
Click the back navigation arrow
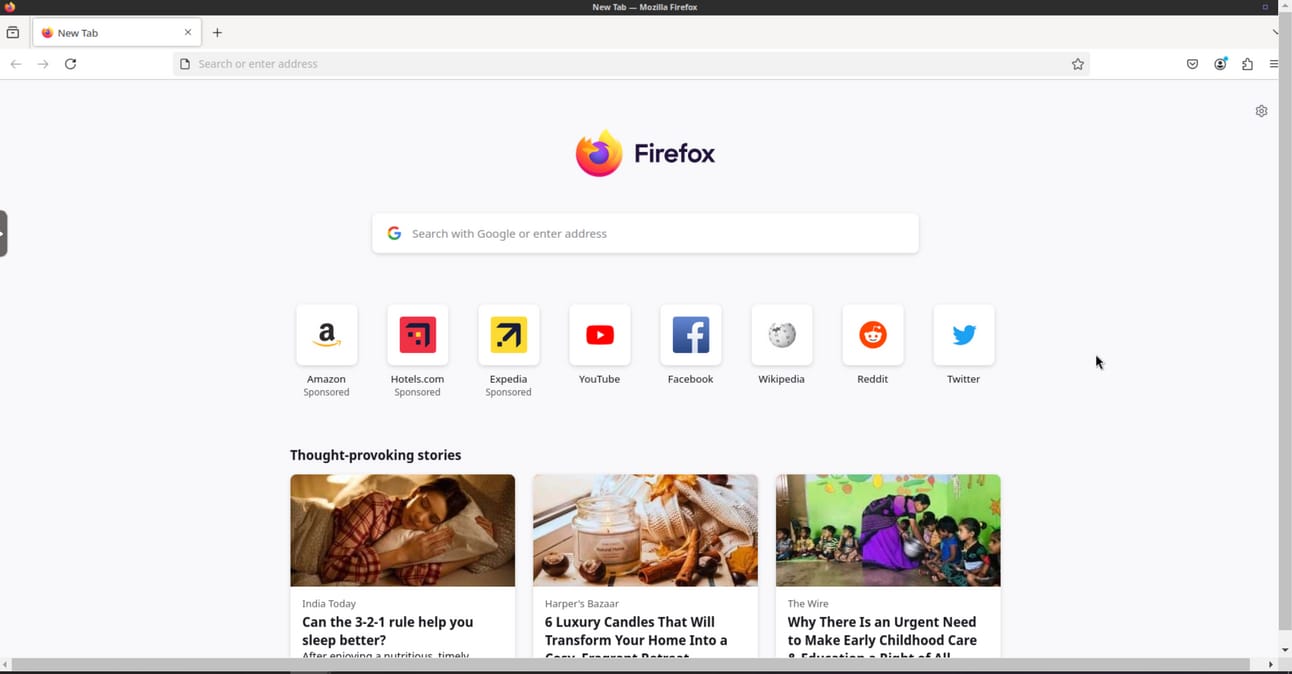pyautogui.click(x=16, y=64)
